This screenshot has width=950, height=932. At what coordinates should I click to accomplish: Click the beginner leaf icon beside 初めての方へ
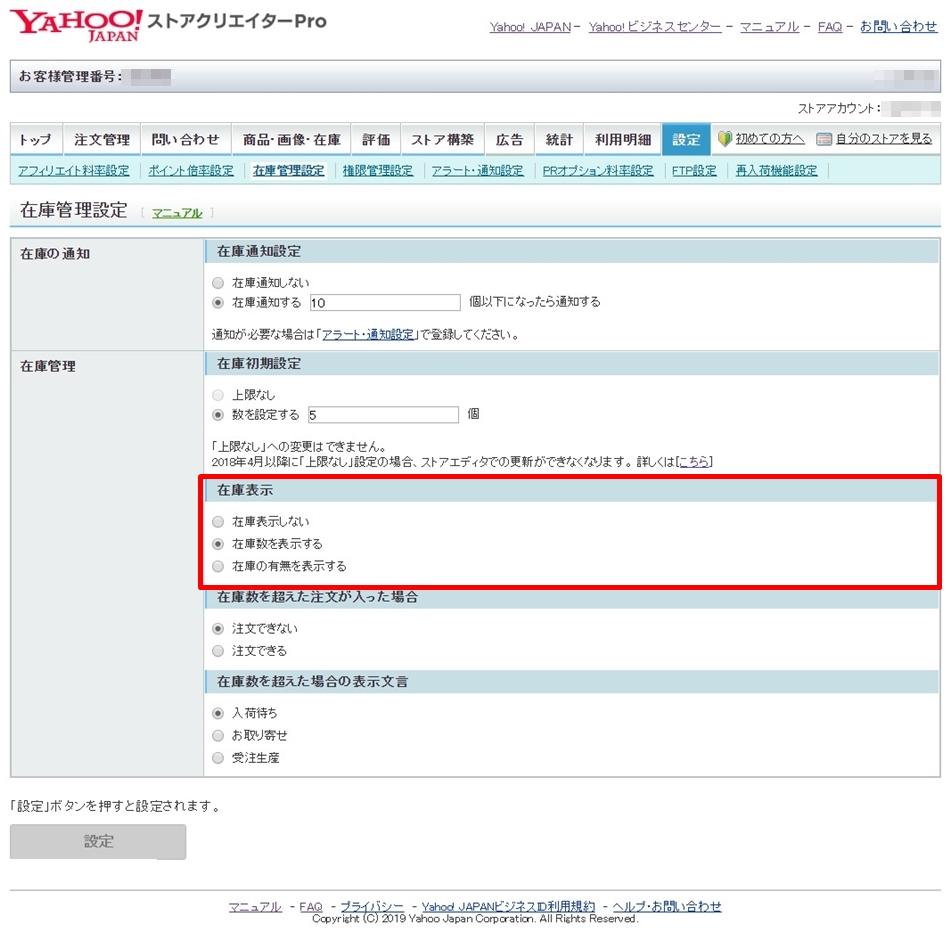click(725, 139)
